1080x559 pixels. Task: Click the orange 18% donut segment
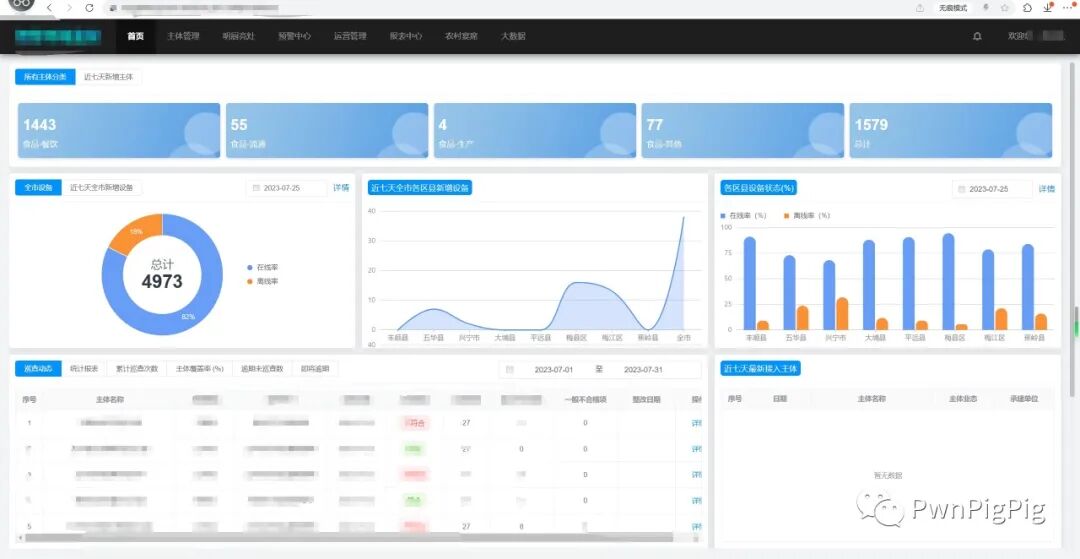pyautogui.click(x=136, y=232)
